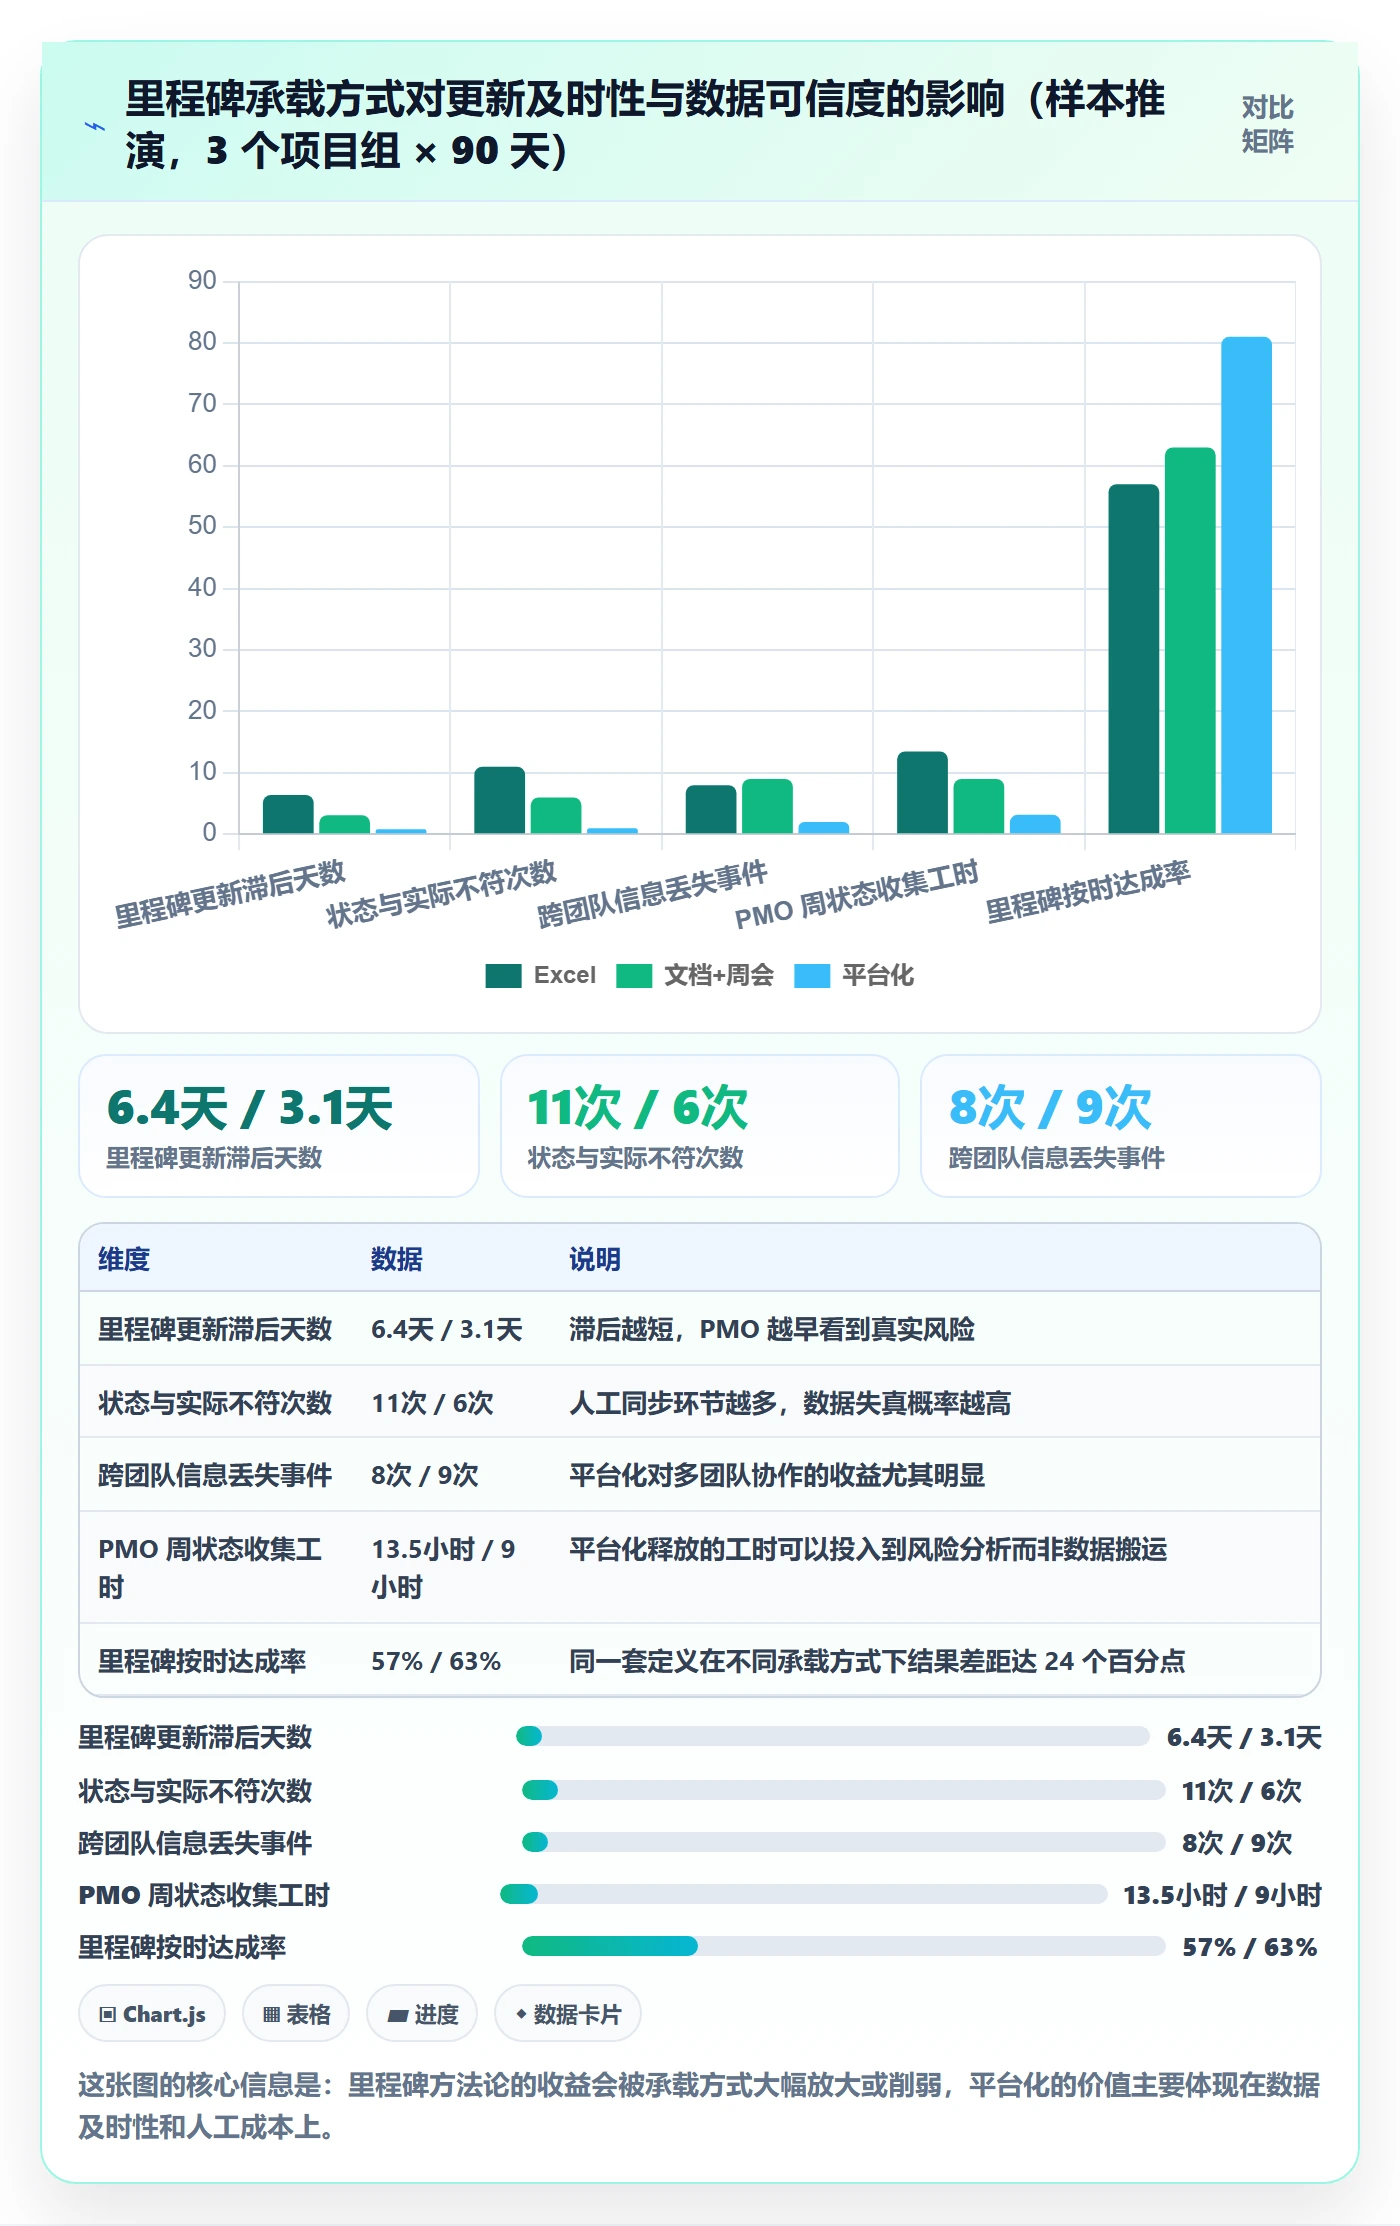Click the 对比矩阵 badge in header
This screenshot has height=2226, width=1400.
1267,125
